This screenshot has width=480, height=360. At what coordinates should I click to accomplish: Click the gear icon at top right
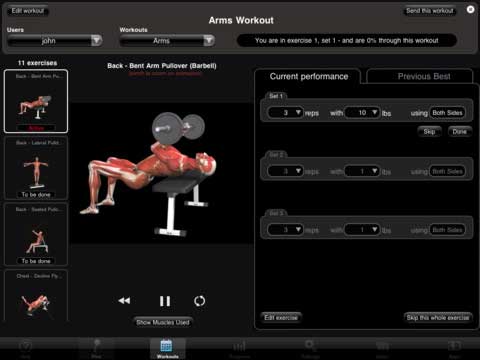(470, 9)
